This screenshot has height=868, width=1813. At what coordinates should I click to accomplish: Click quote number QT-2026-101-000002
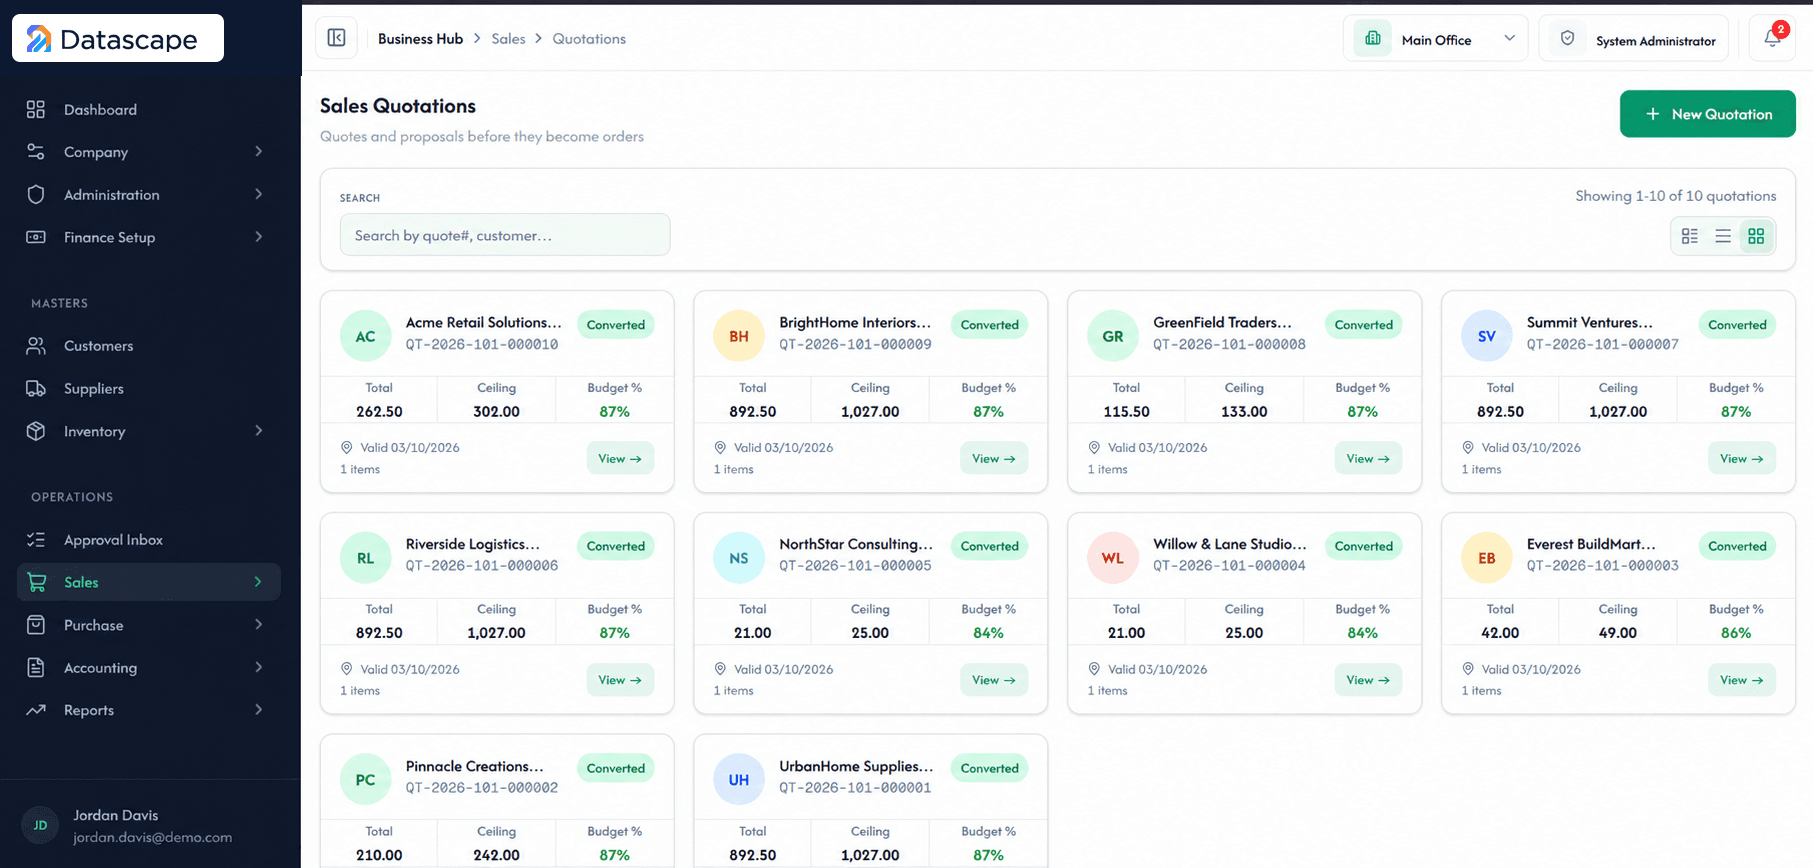click(x=482, y=788)
